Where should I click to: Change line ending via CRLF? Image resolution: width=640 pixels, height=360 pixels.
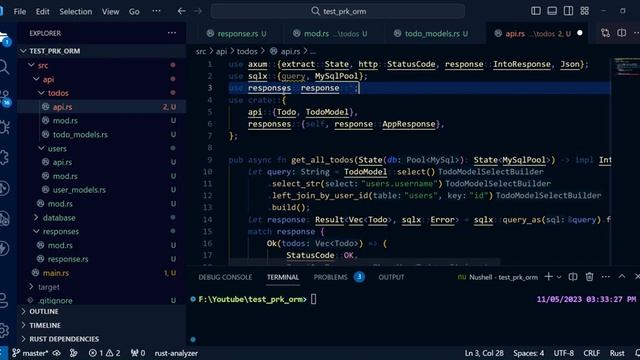point(591,353)
